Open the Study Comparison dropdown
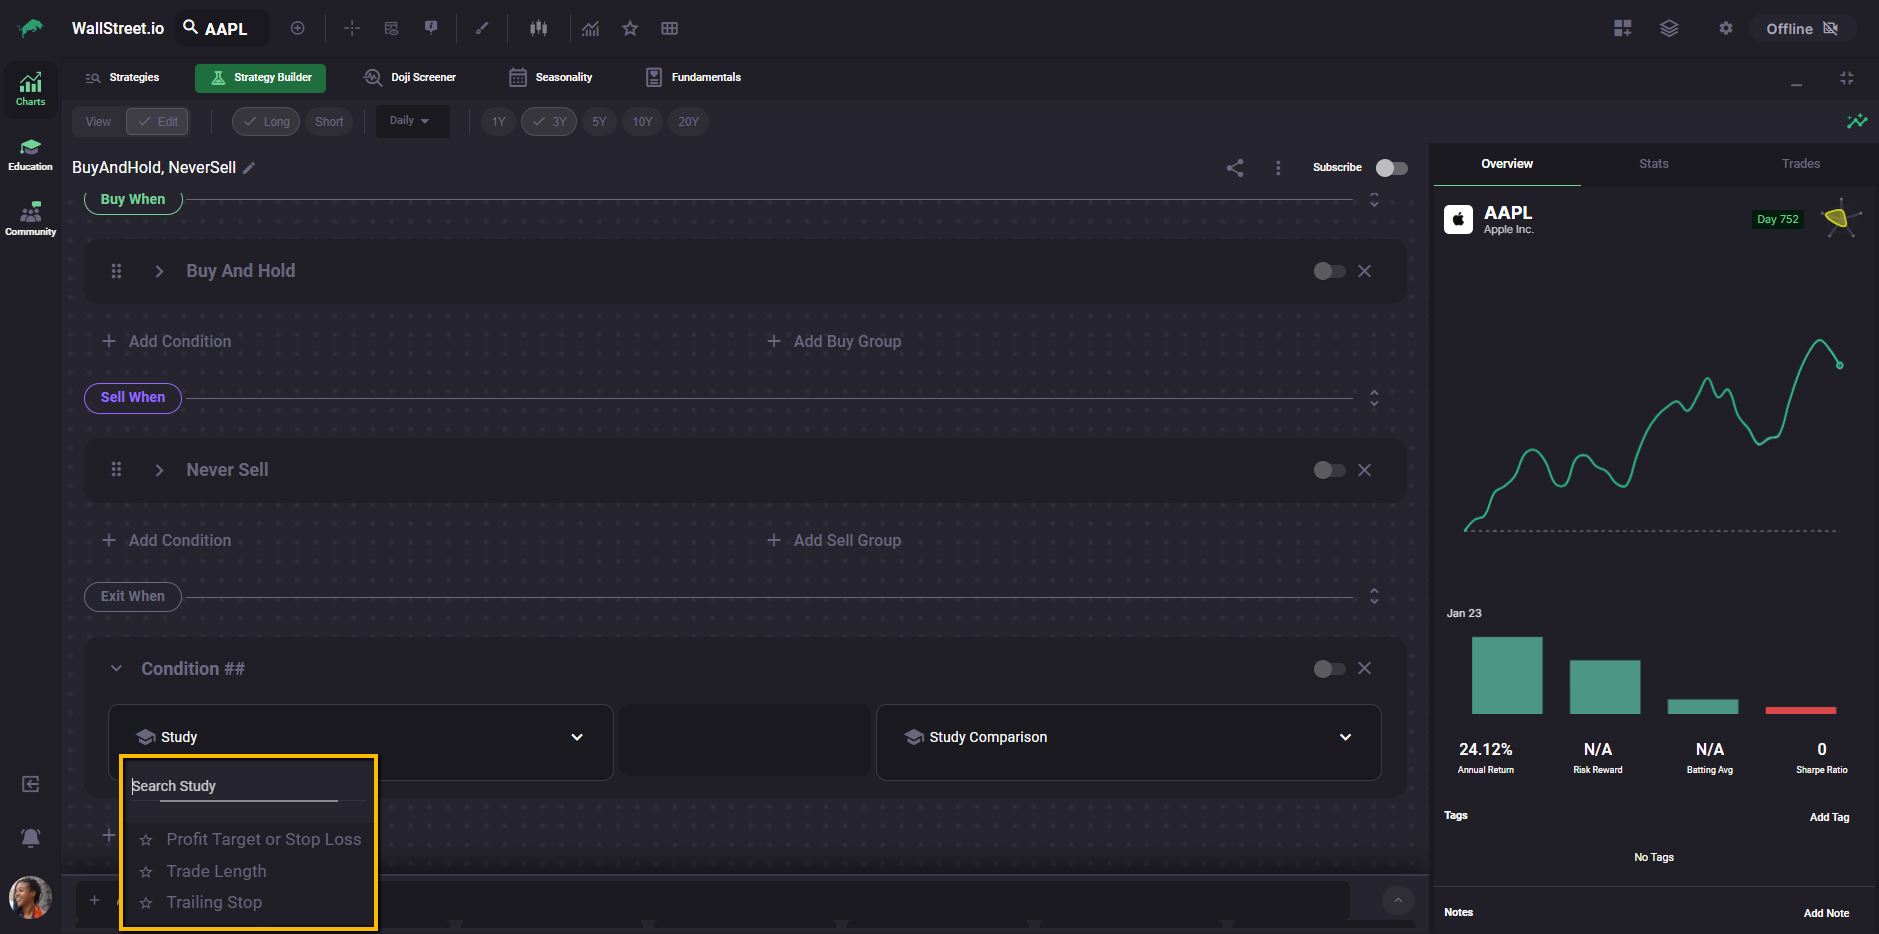 coord(1128,737)
